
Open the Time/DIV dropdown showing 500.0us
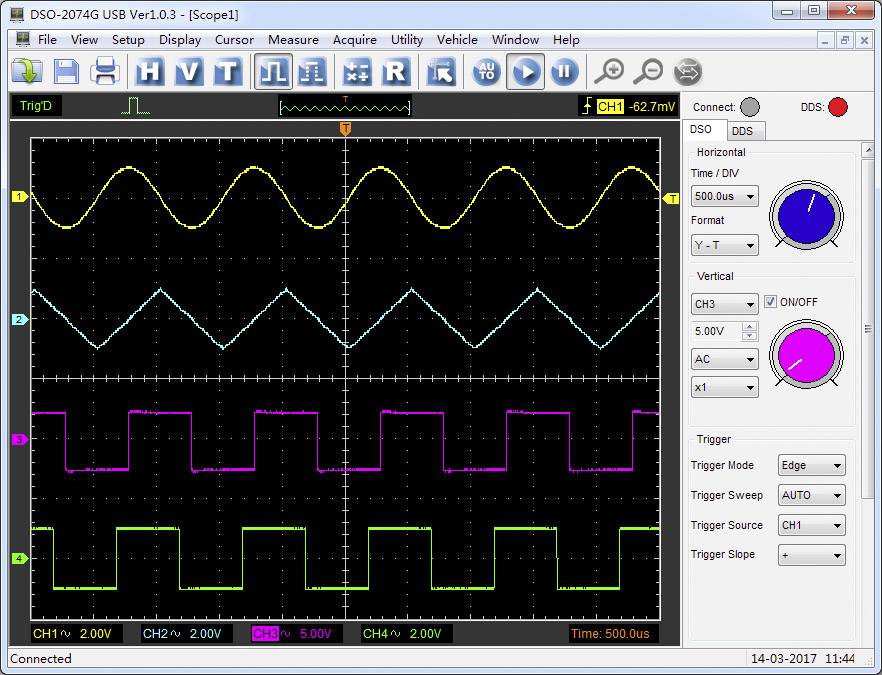coord(724,196)
